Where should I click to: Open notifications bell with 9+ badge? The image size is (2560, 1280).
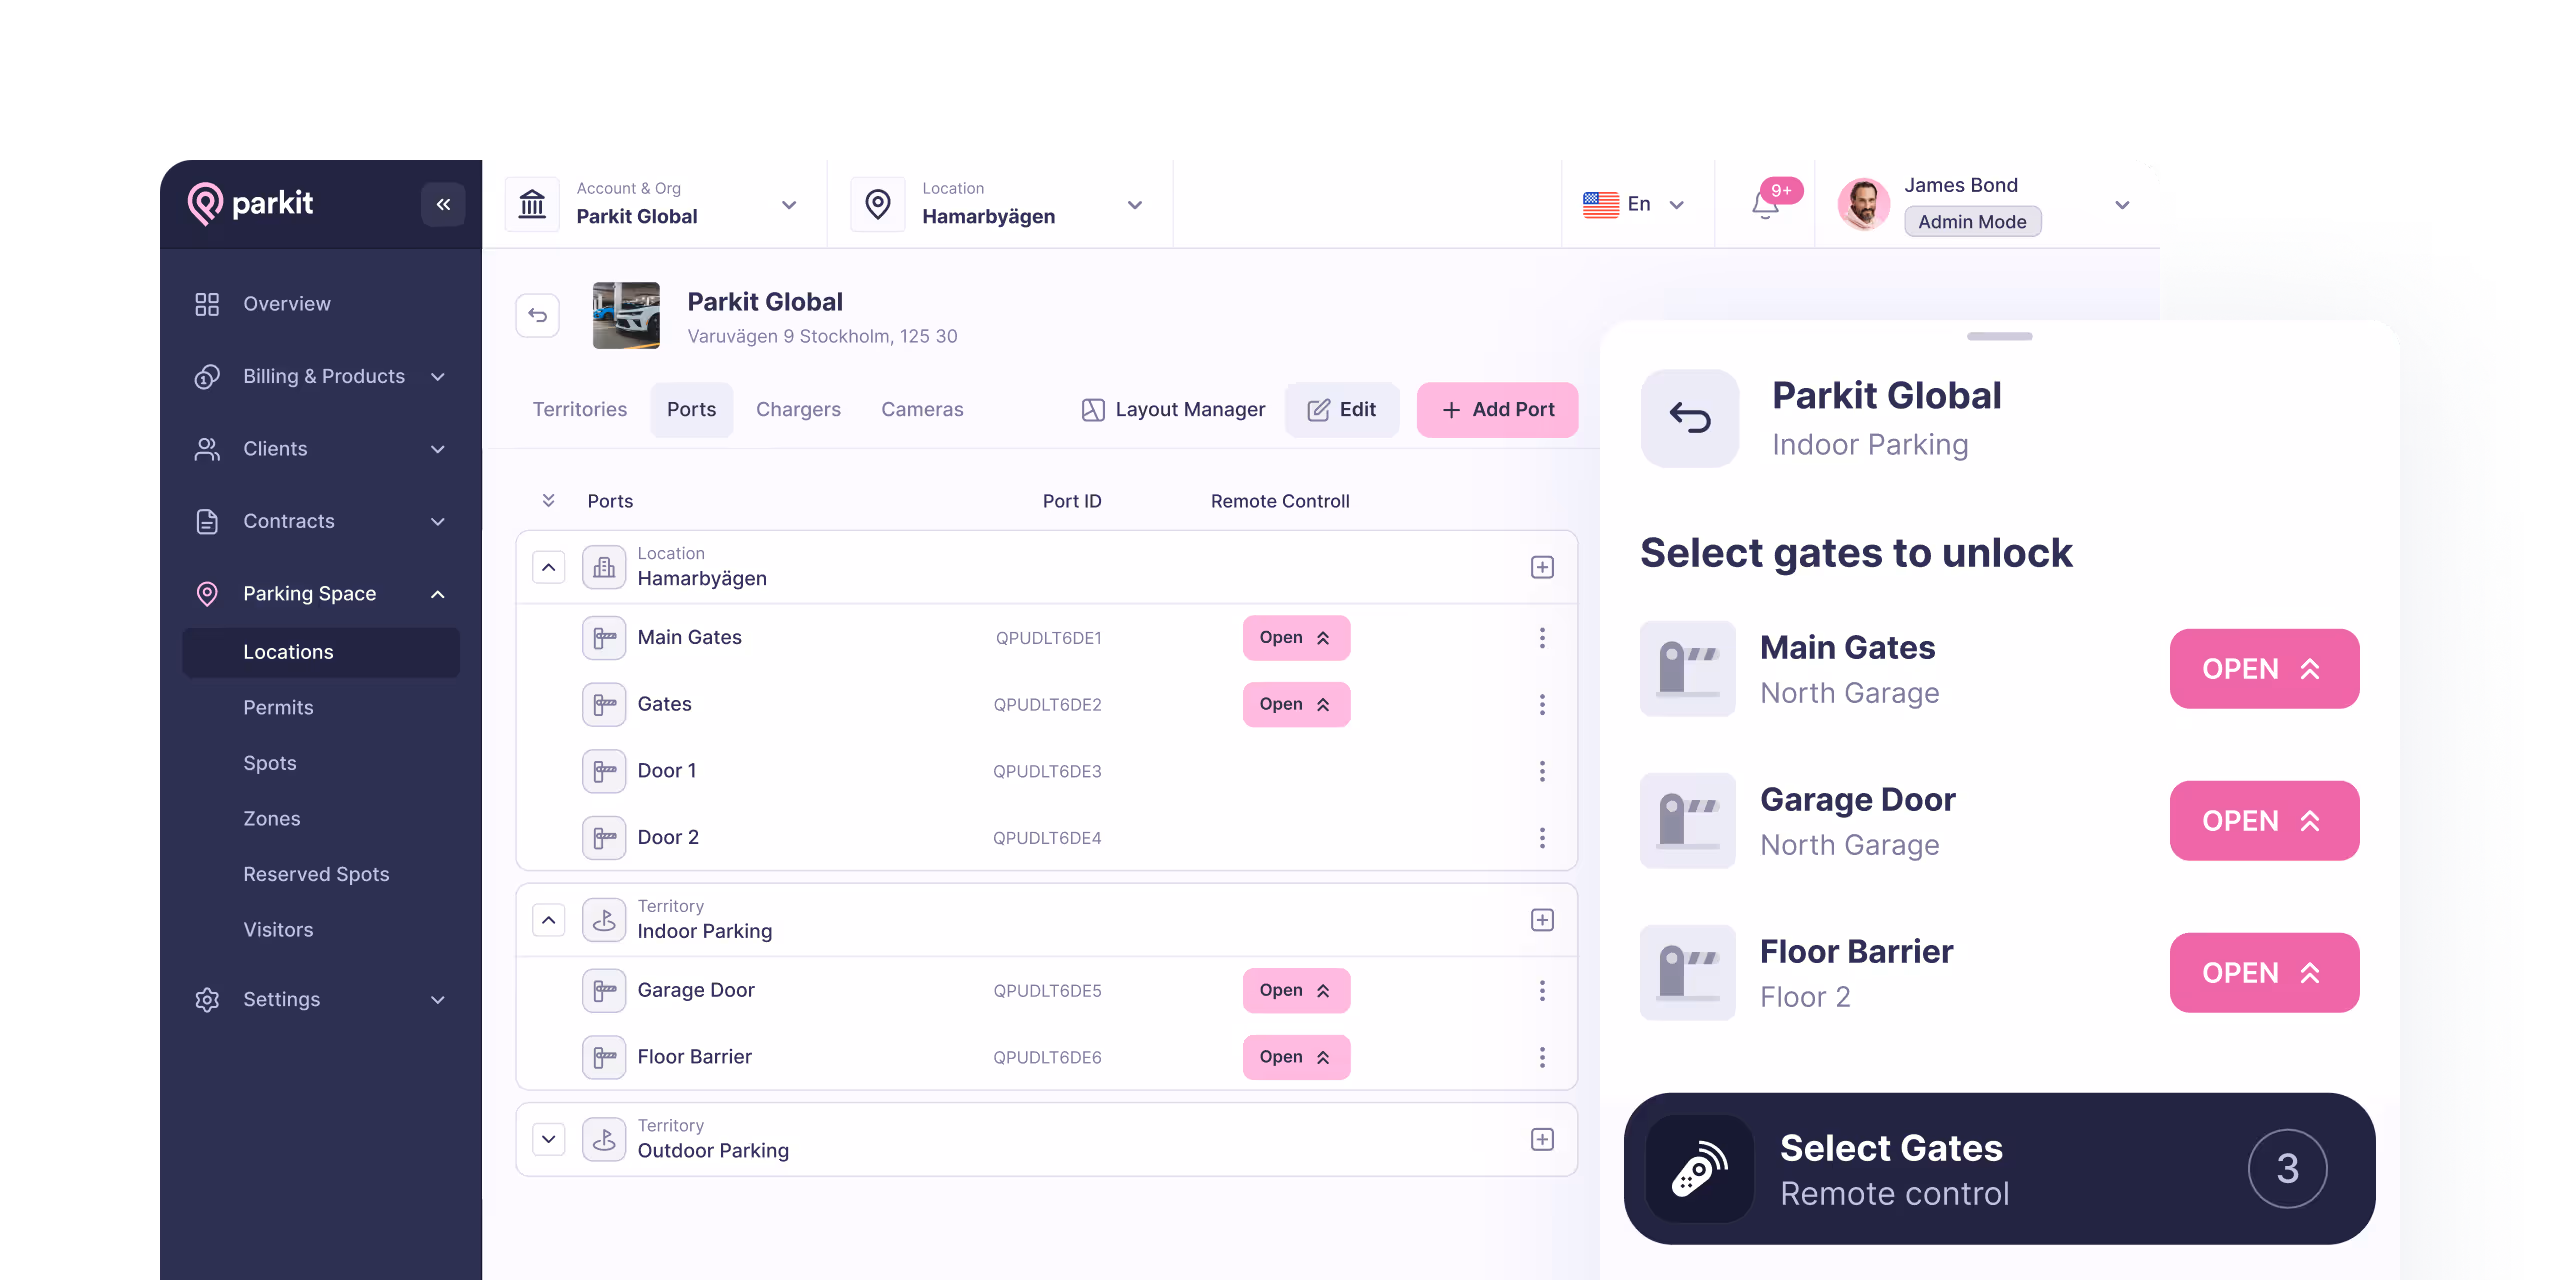[x=1765, y=204]
